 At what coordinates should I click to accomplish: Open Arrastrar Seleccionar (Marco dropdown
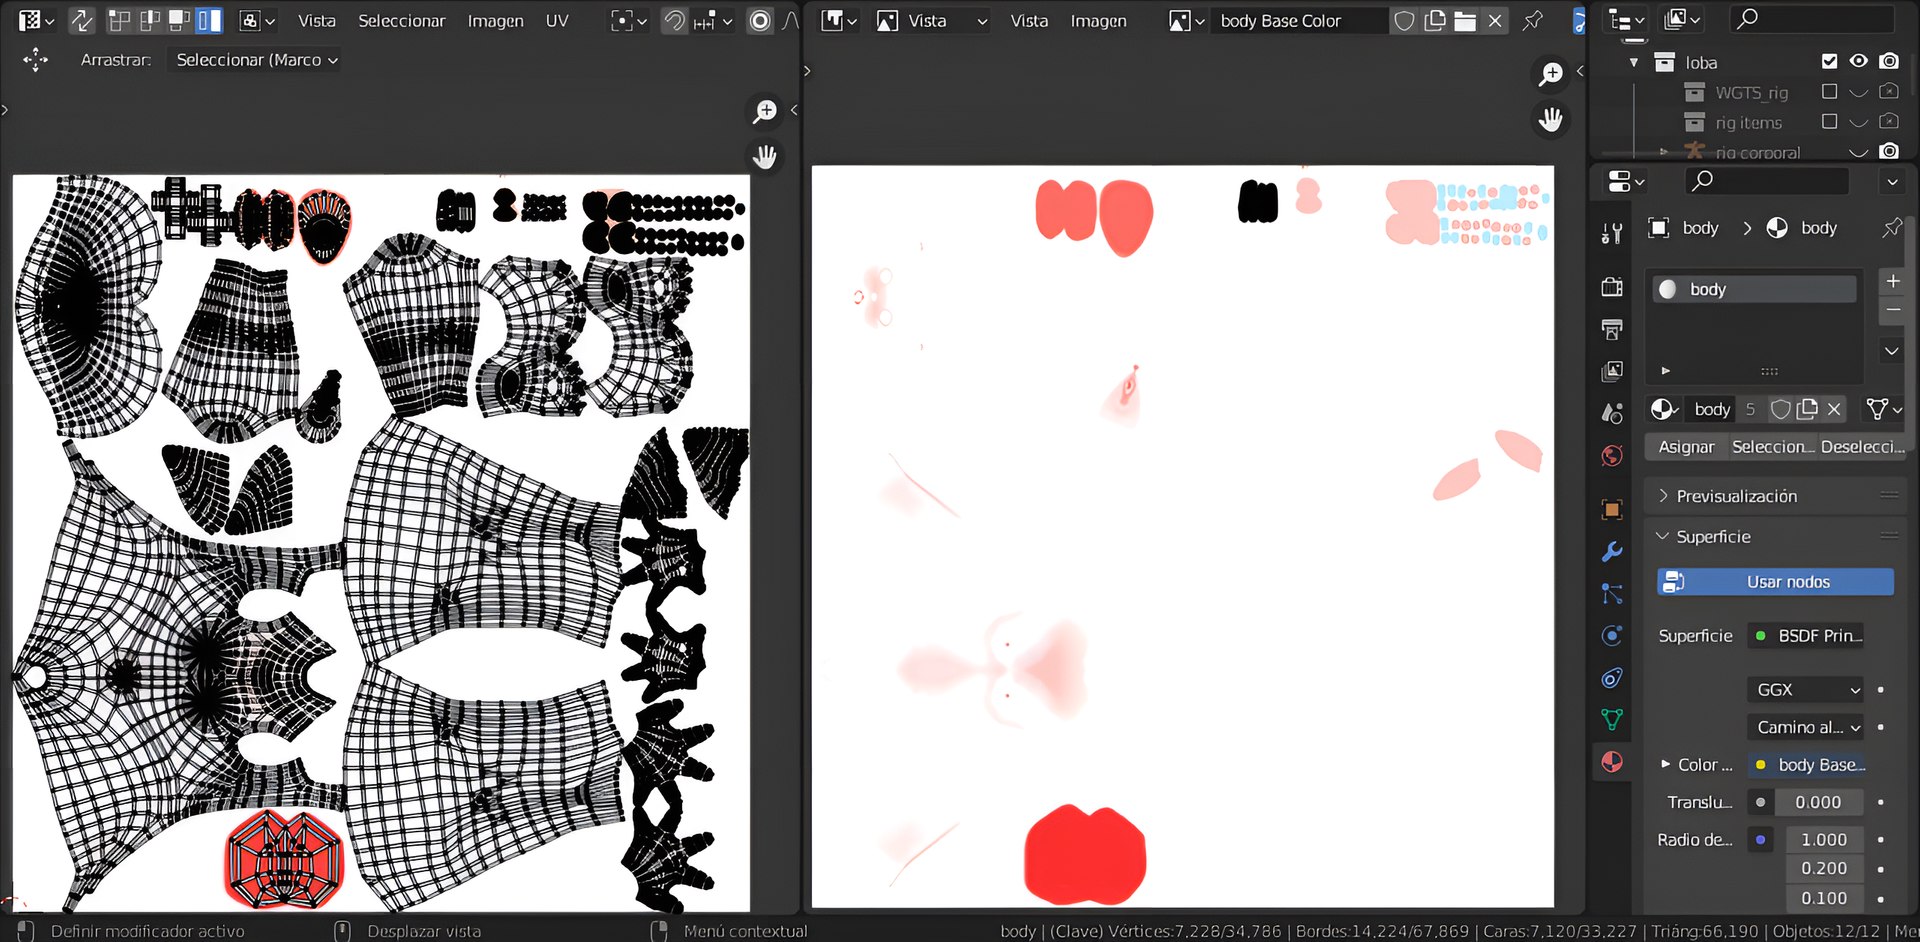click(256, 60)
